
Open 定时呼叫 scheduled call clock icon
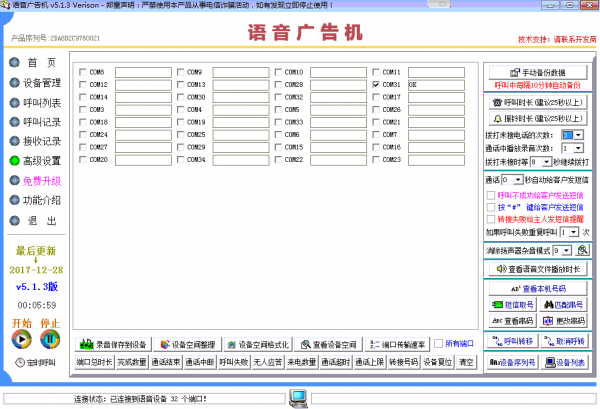click(18, 362)
